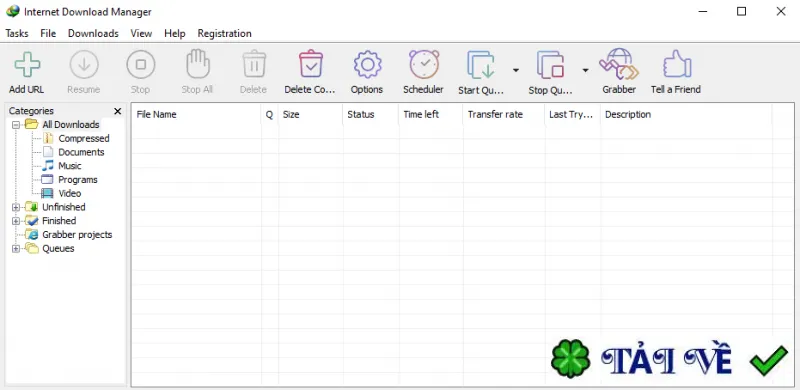
Task: Maximize the Internet Download Manager window
Action: coord(741,11)
